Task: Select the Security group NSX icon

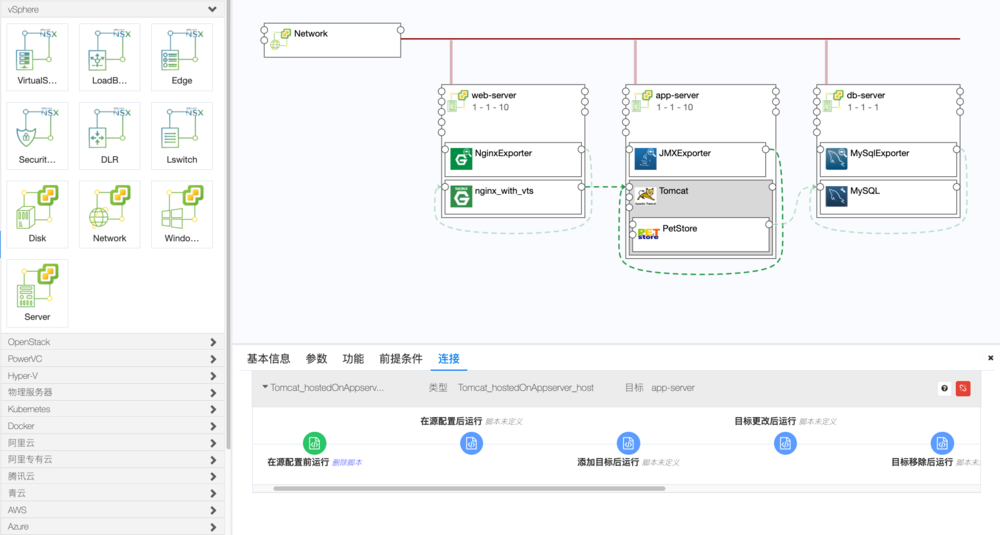Action: tap(37, 136)
